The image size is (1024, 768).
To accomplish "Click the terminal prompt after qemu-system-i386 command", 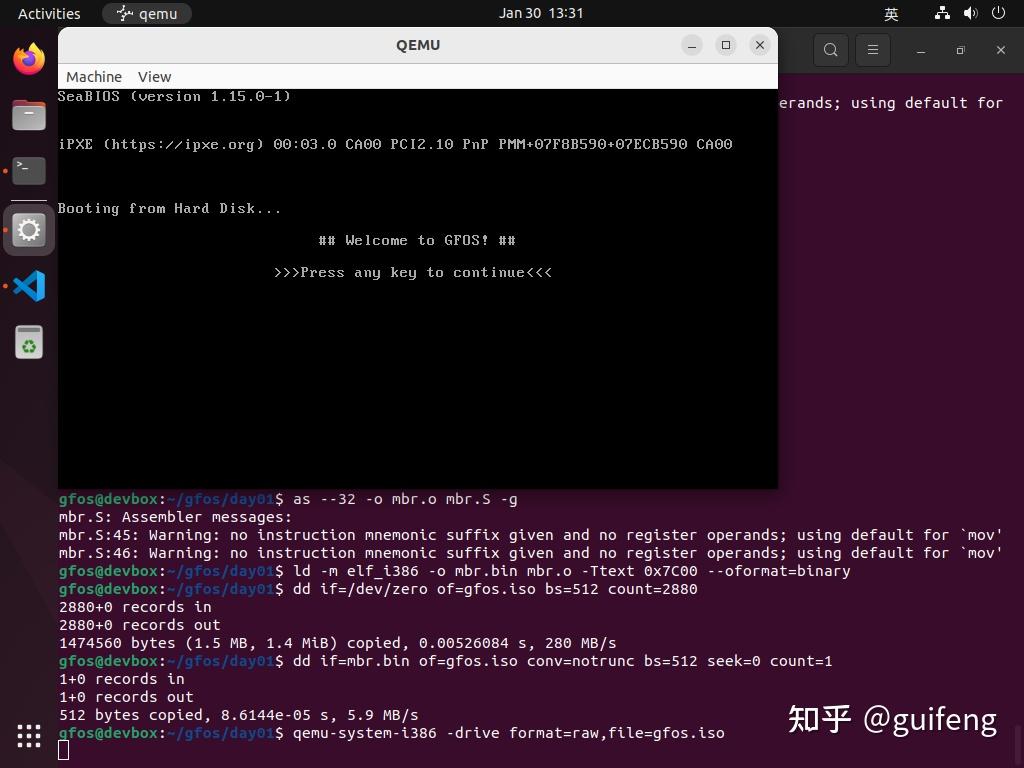I will 64,749.
